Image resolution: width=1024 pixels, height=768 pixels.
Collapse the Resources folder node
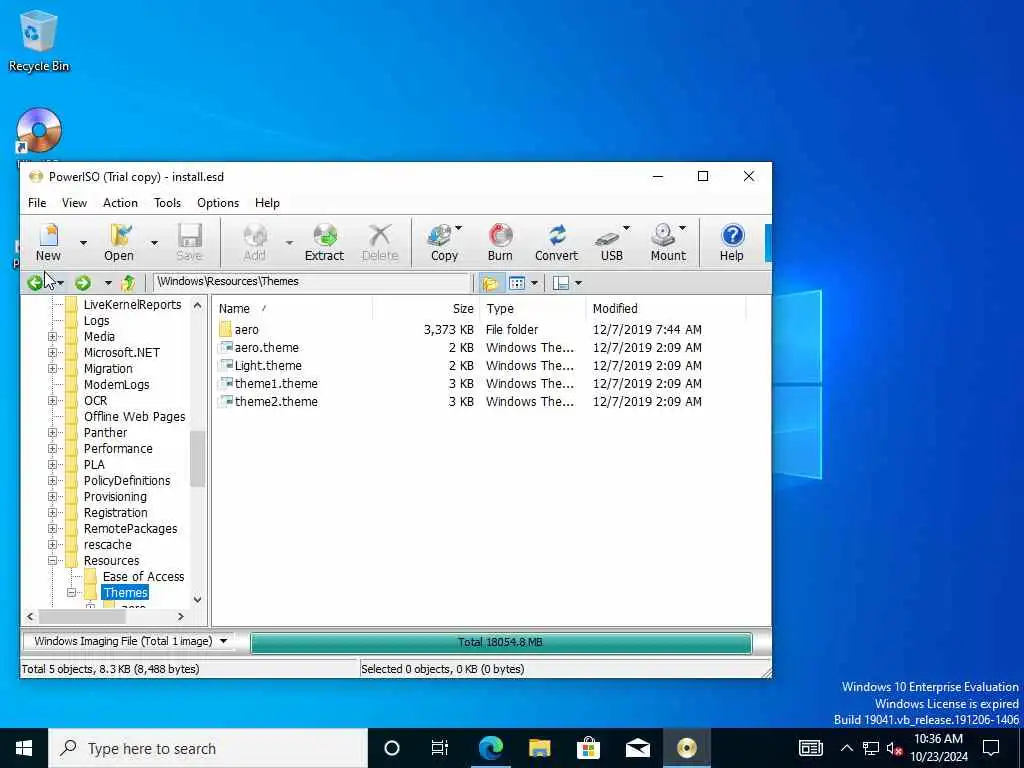pyautogui.click(x=52, y=560)
